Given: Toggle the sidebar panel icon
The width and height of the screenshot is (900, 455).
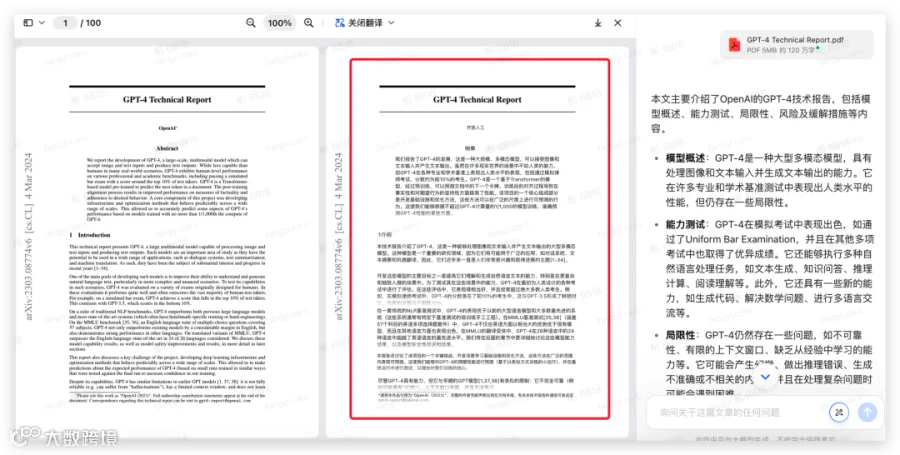Looking at the screenshot, I should coord(28,23).
